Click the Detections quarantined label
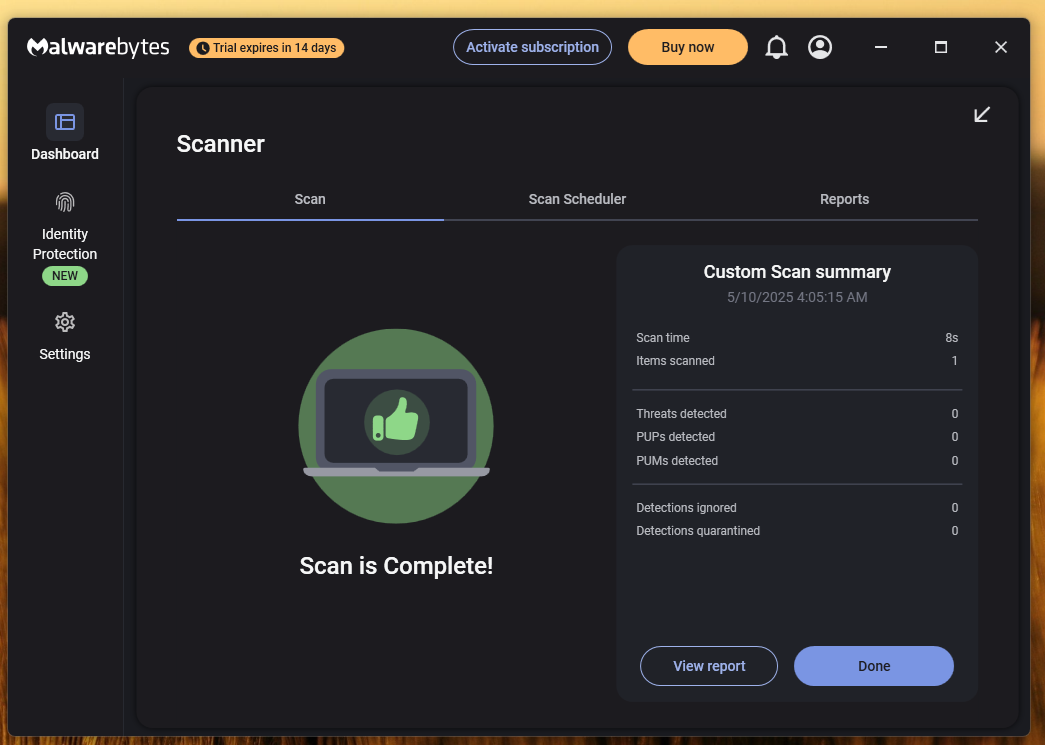Image resolution: width=1045 pixels, height=745 pixels. [x=698, y=530]
